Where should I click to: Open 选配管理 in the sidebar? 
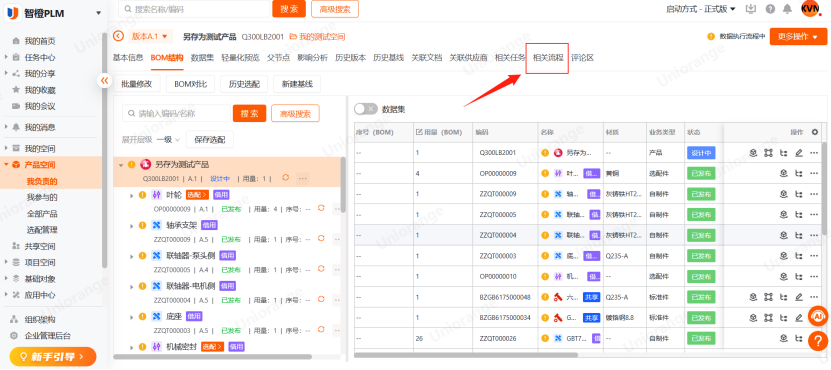pyautogui.click(x=42, y=230)
